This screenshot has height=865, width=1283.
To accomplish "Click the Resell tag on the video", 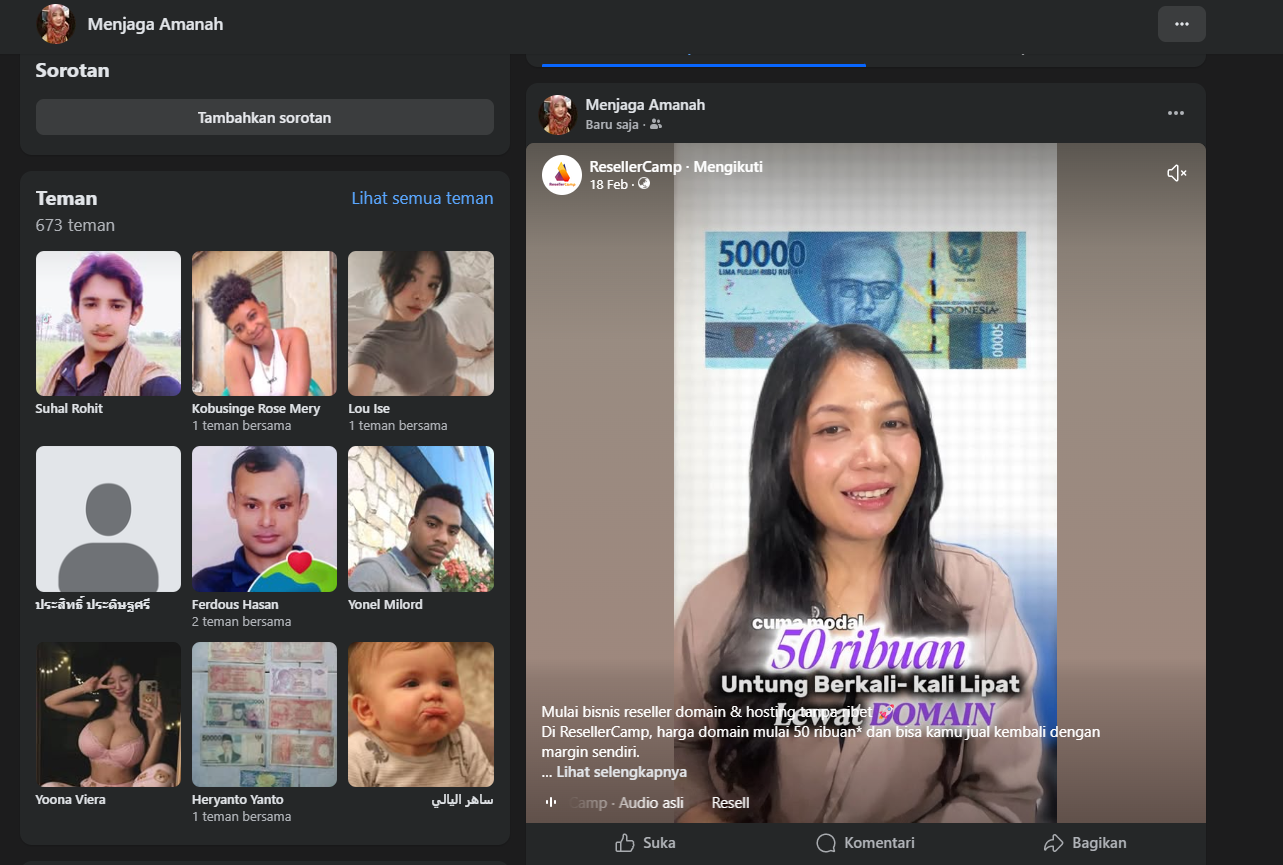I will [x=730, y=802].
